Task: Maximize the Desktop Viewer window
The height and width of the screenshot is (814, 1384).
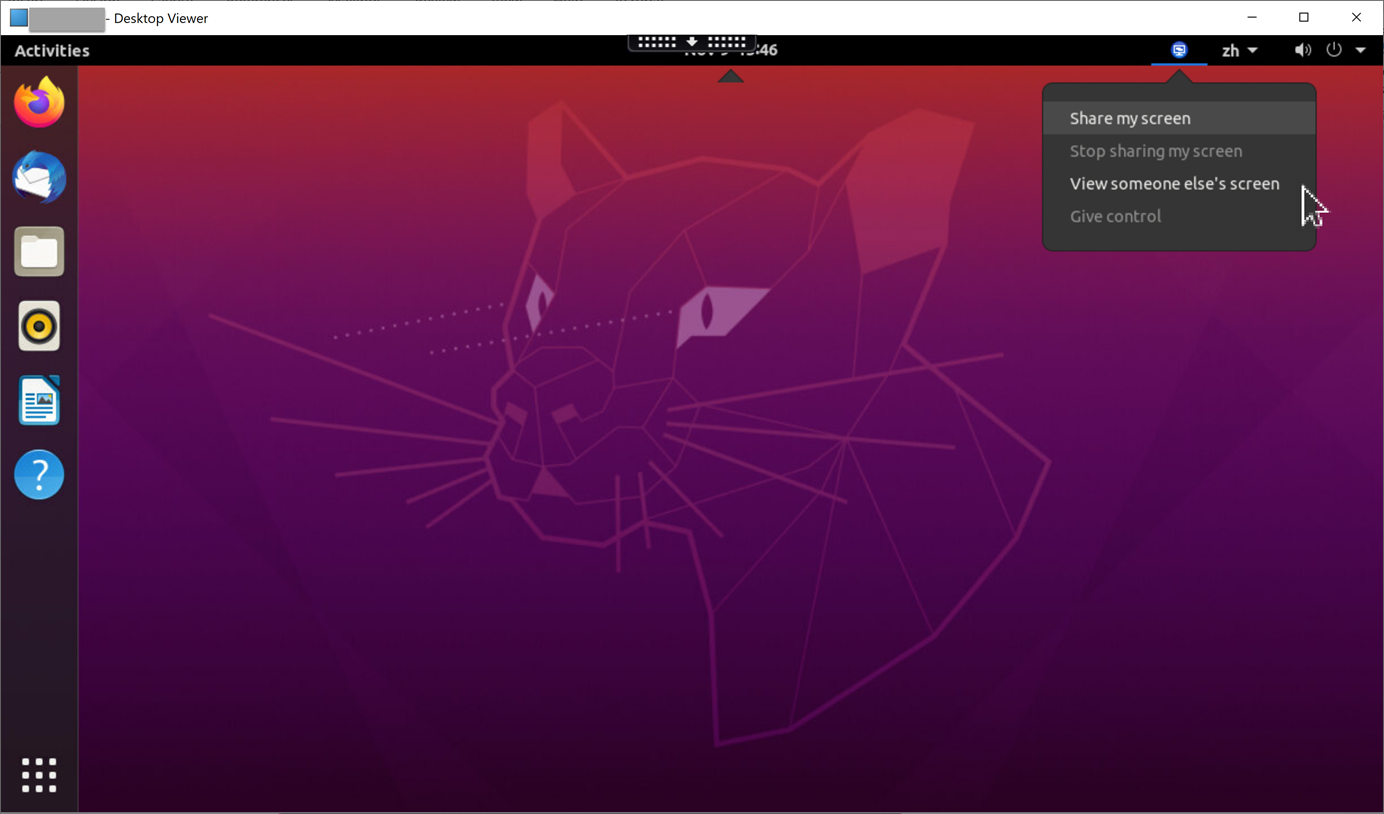Action: point(1303,17)
